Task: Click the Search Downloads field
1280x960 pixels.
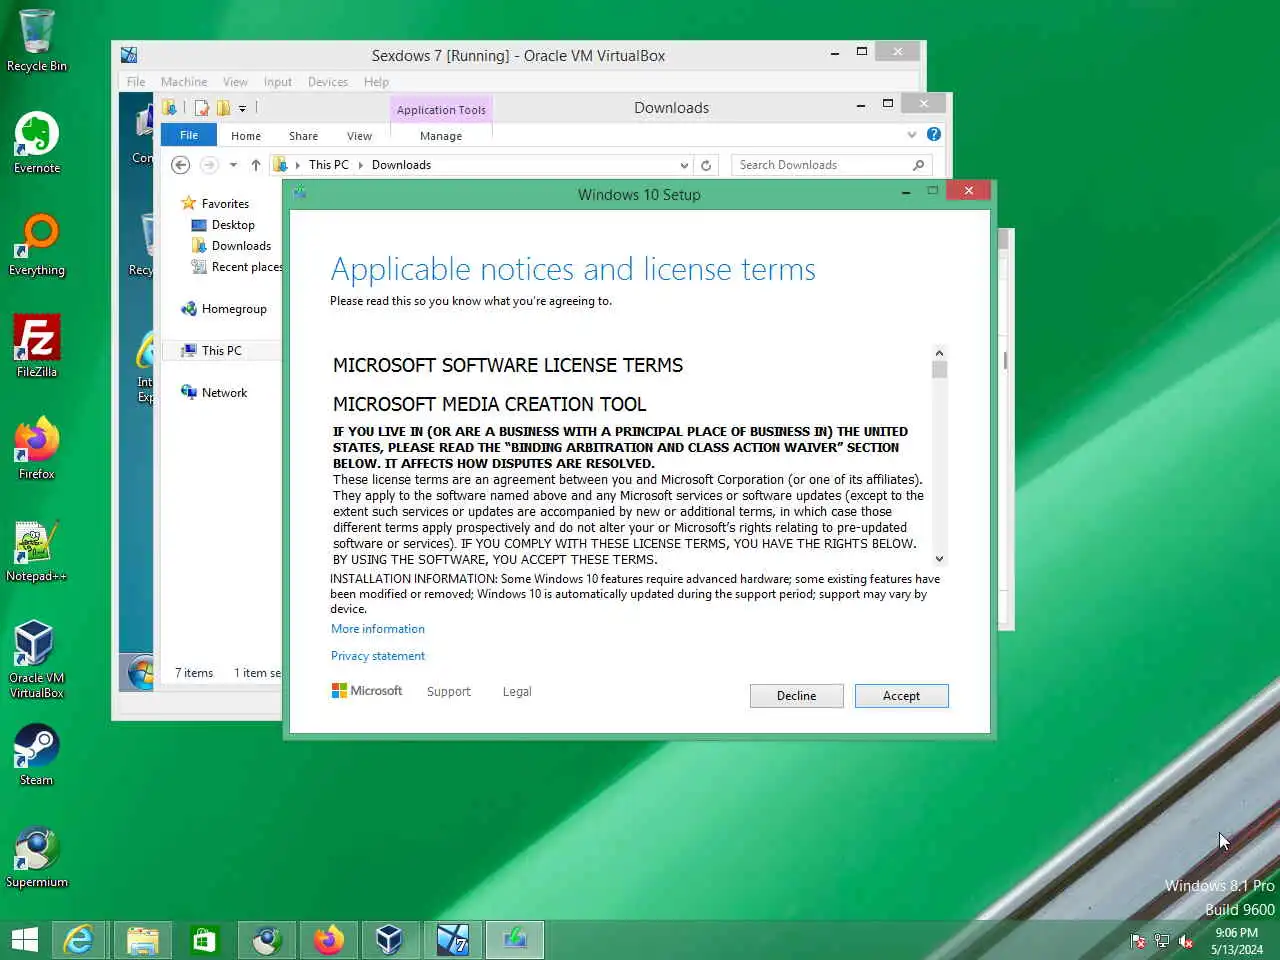Action: 832,165
